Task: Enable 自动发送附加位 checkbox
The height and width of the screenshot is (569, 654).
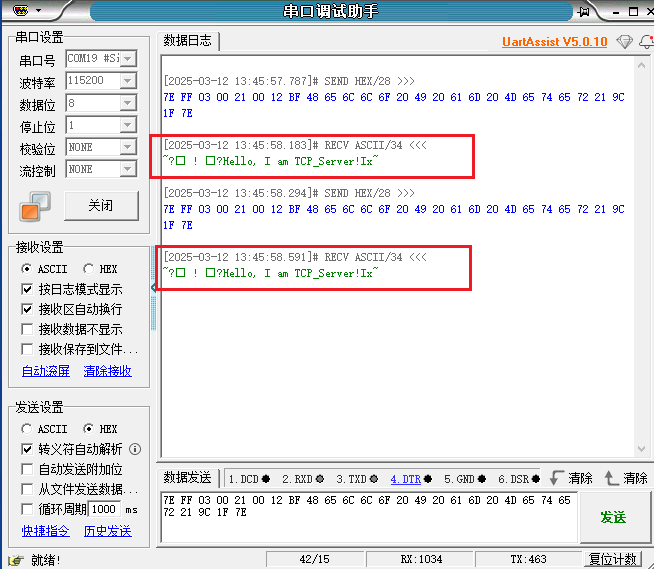Action: click(x=27, y=469)
